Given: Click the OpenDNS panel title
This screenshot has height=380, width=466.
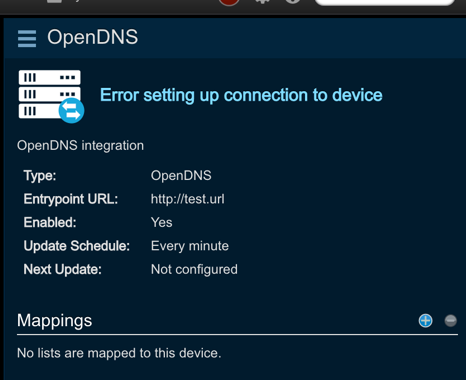Looking at the screenshot, I should pyautogui.click(x=92, y=37).
